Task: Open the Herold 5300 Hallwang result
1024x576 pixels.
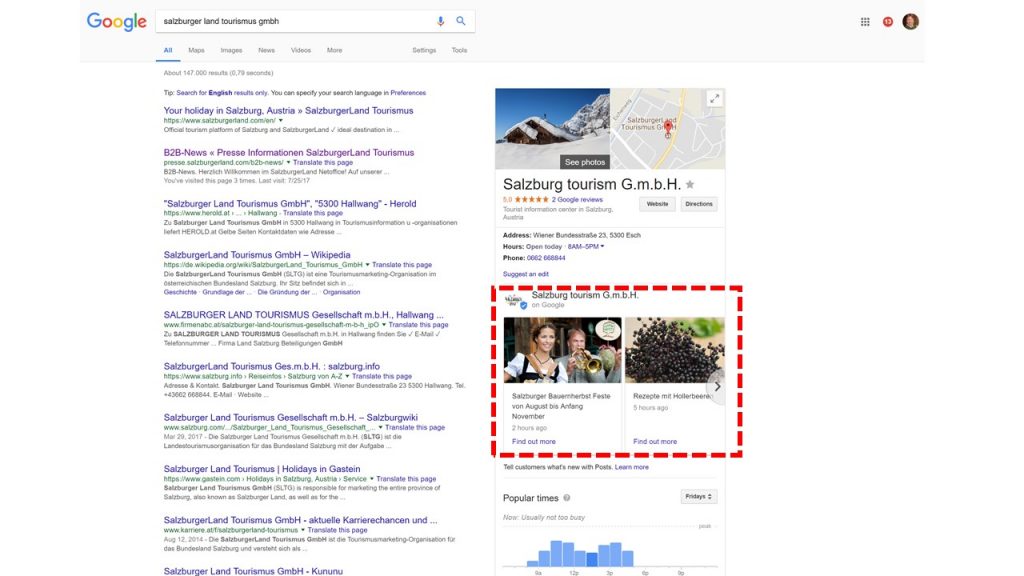Action: [x=290, y=204]
